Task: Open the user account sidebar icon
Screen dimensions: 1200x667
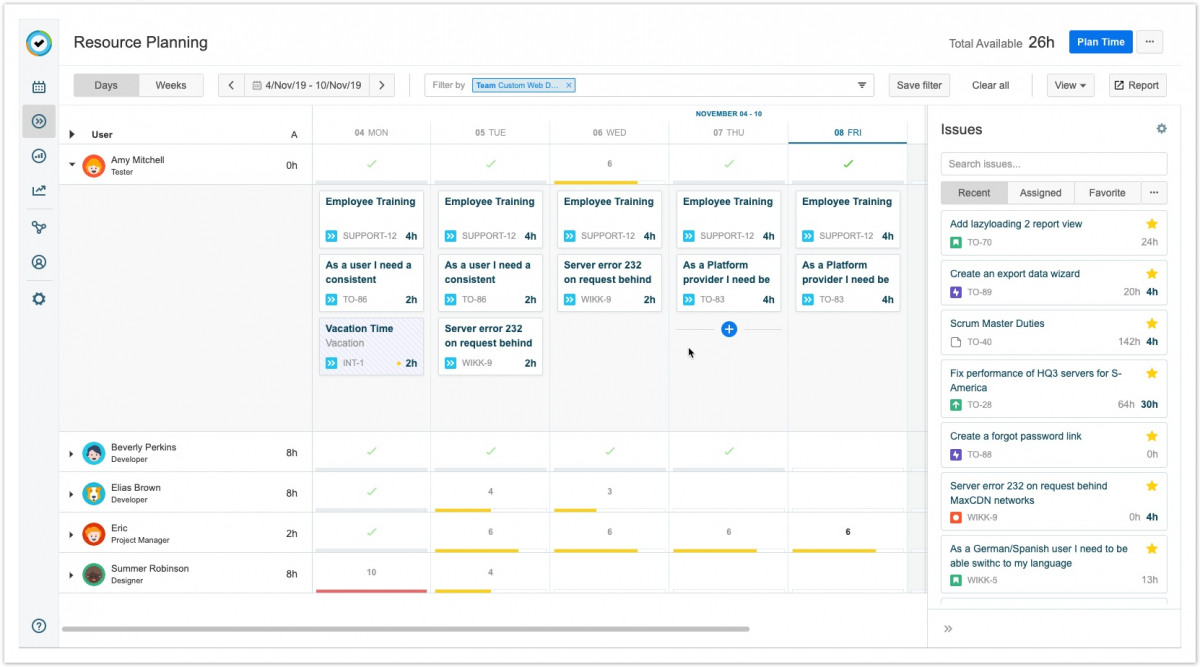Action: (x=39, y=263)
